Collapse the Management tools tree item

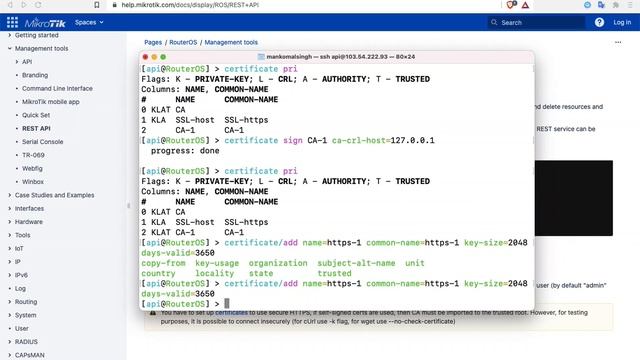pos(10,48)
